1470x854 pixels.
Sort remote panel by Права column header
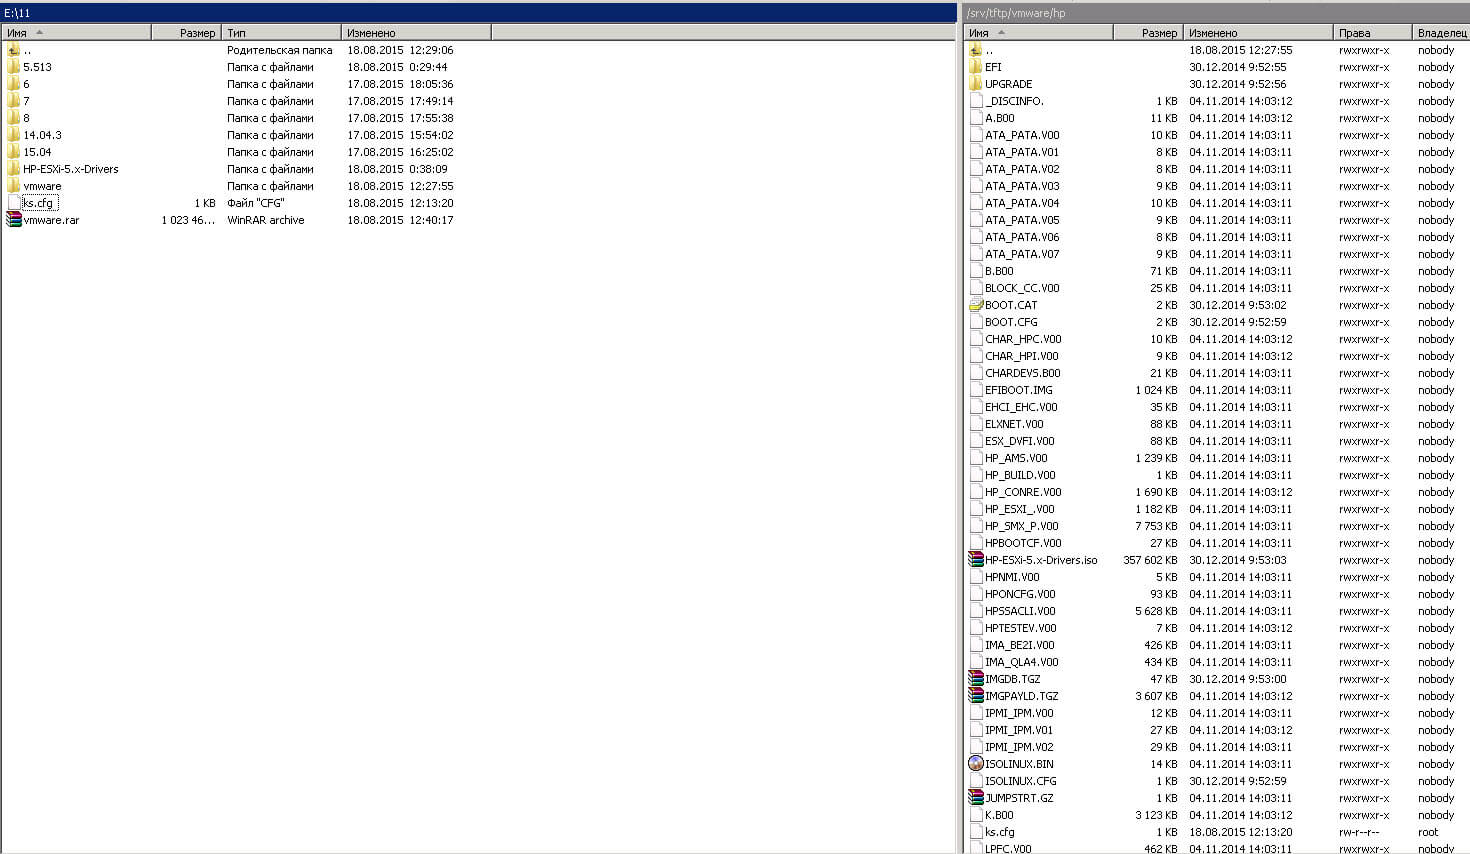click(1373, 33)
